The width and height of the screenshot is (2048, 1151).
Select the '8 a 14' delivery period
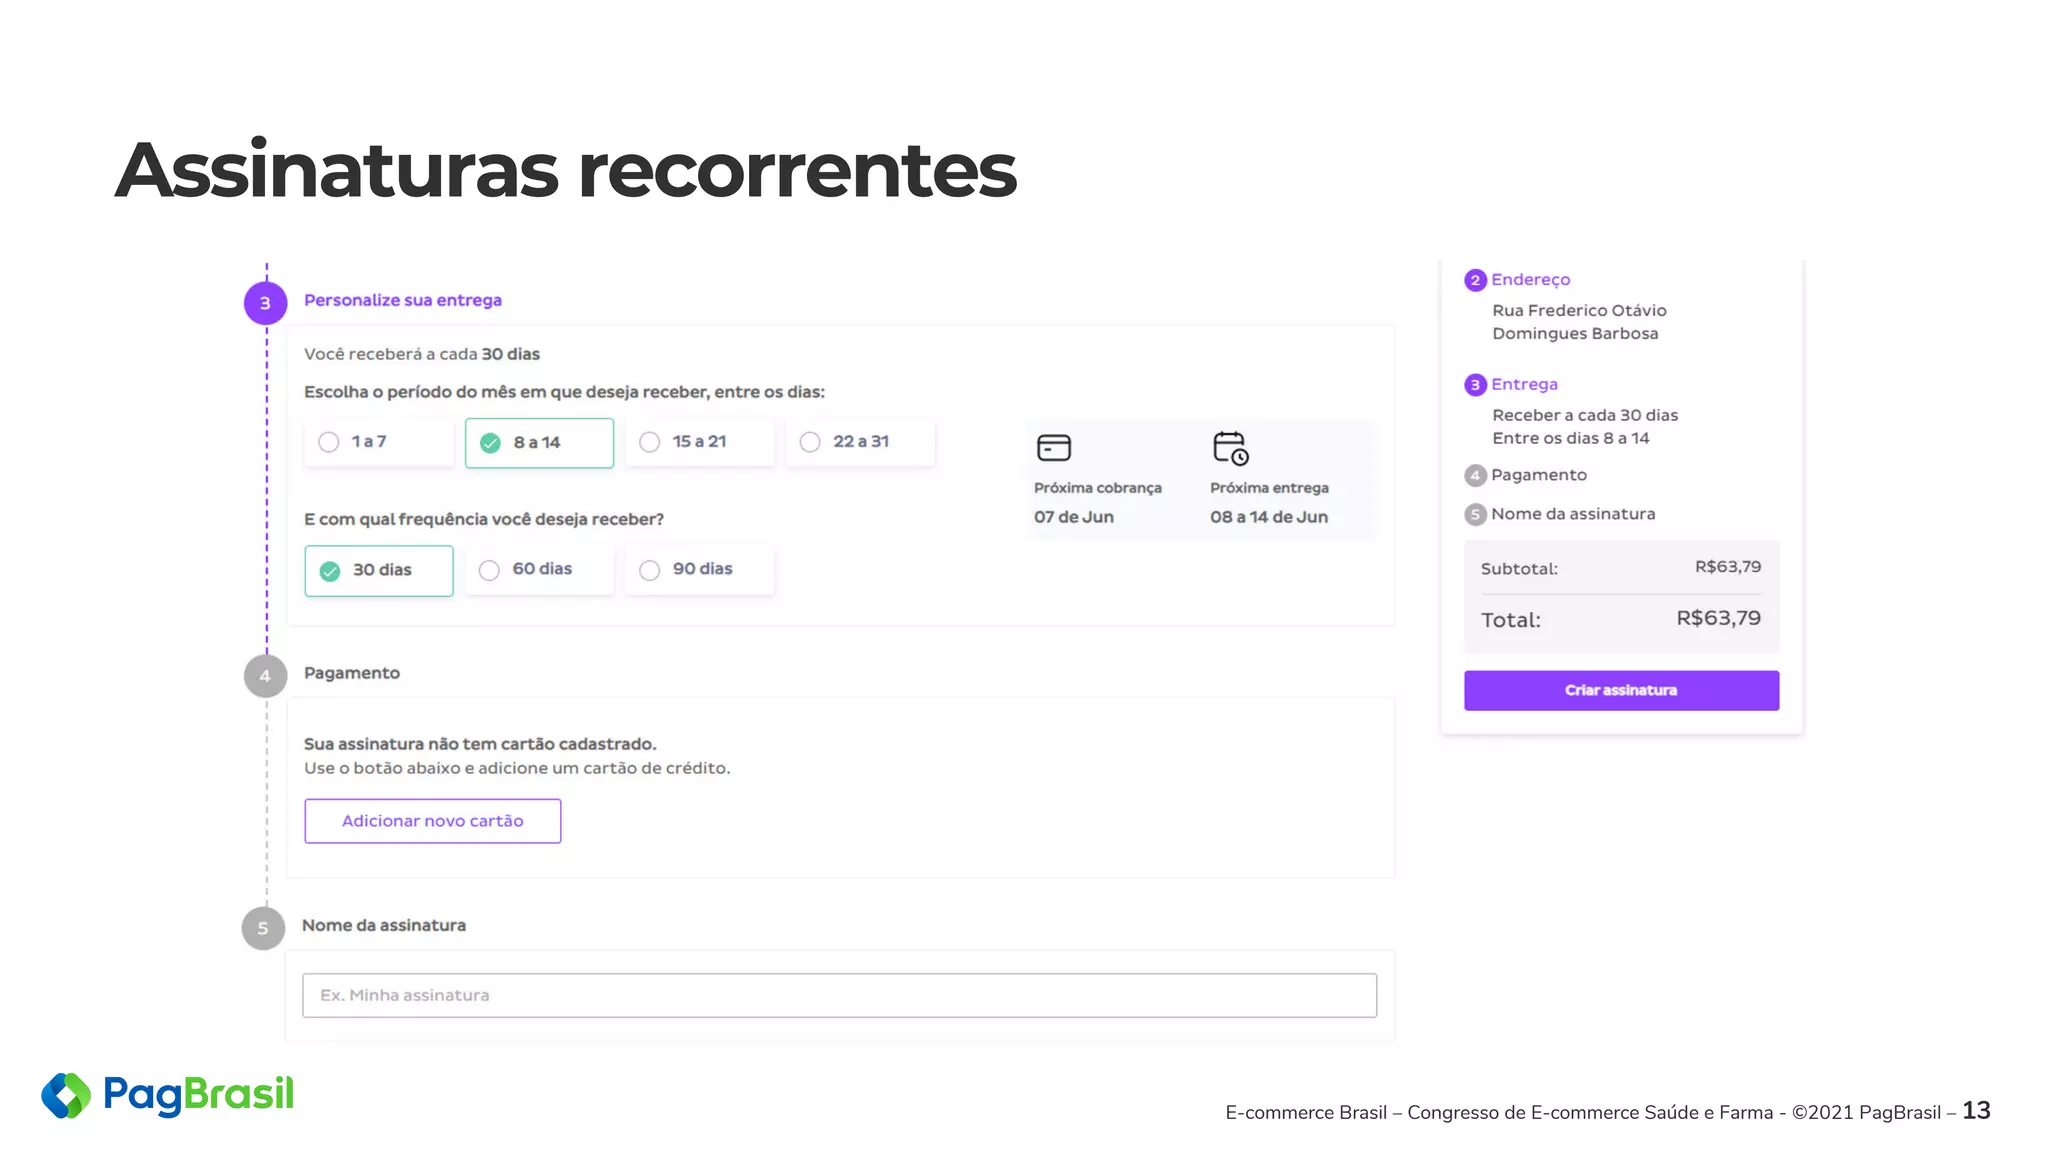(539, 443)
